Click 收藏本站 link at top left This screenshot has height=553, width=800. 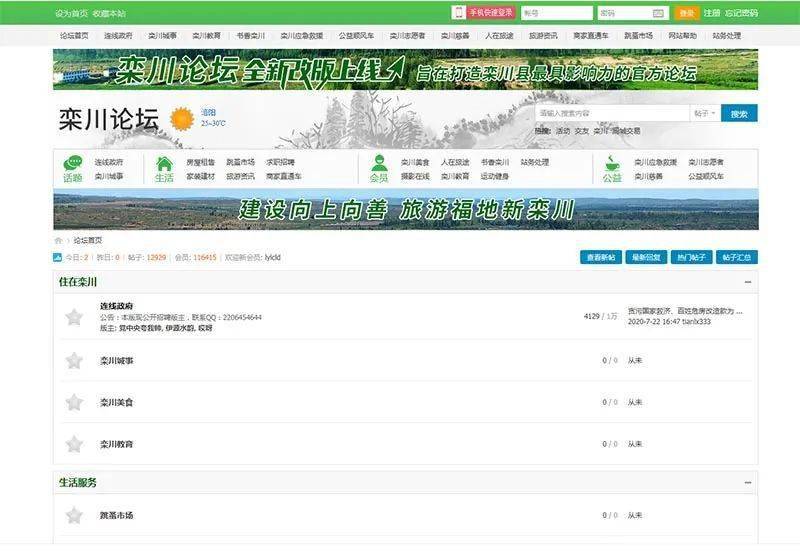tap(109, 14)
